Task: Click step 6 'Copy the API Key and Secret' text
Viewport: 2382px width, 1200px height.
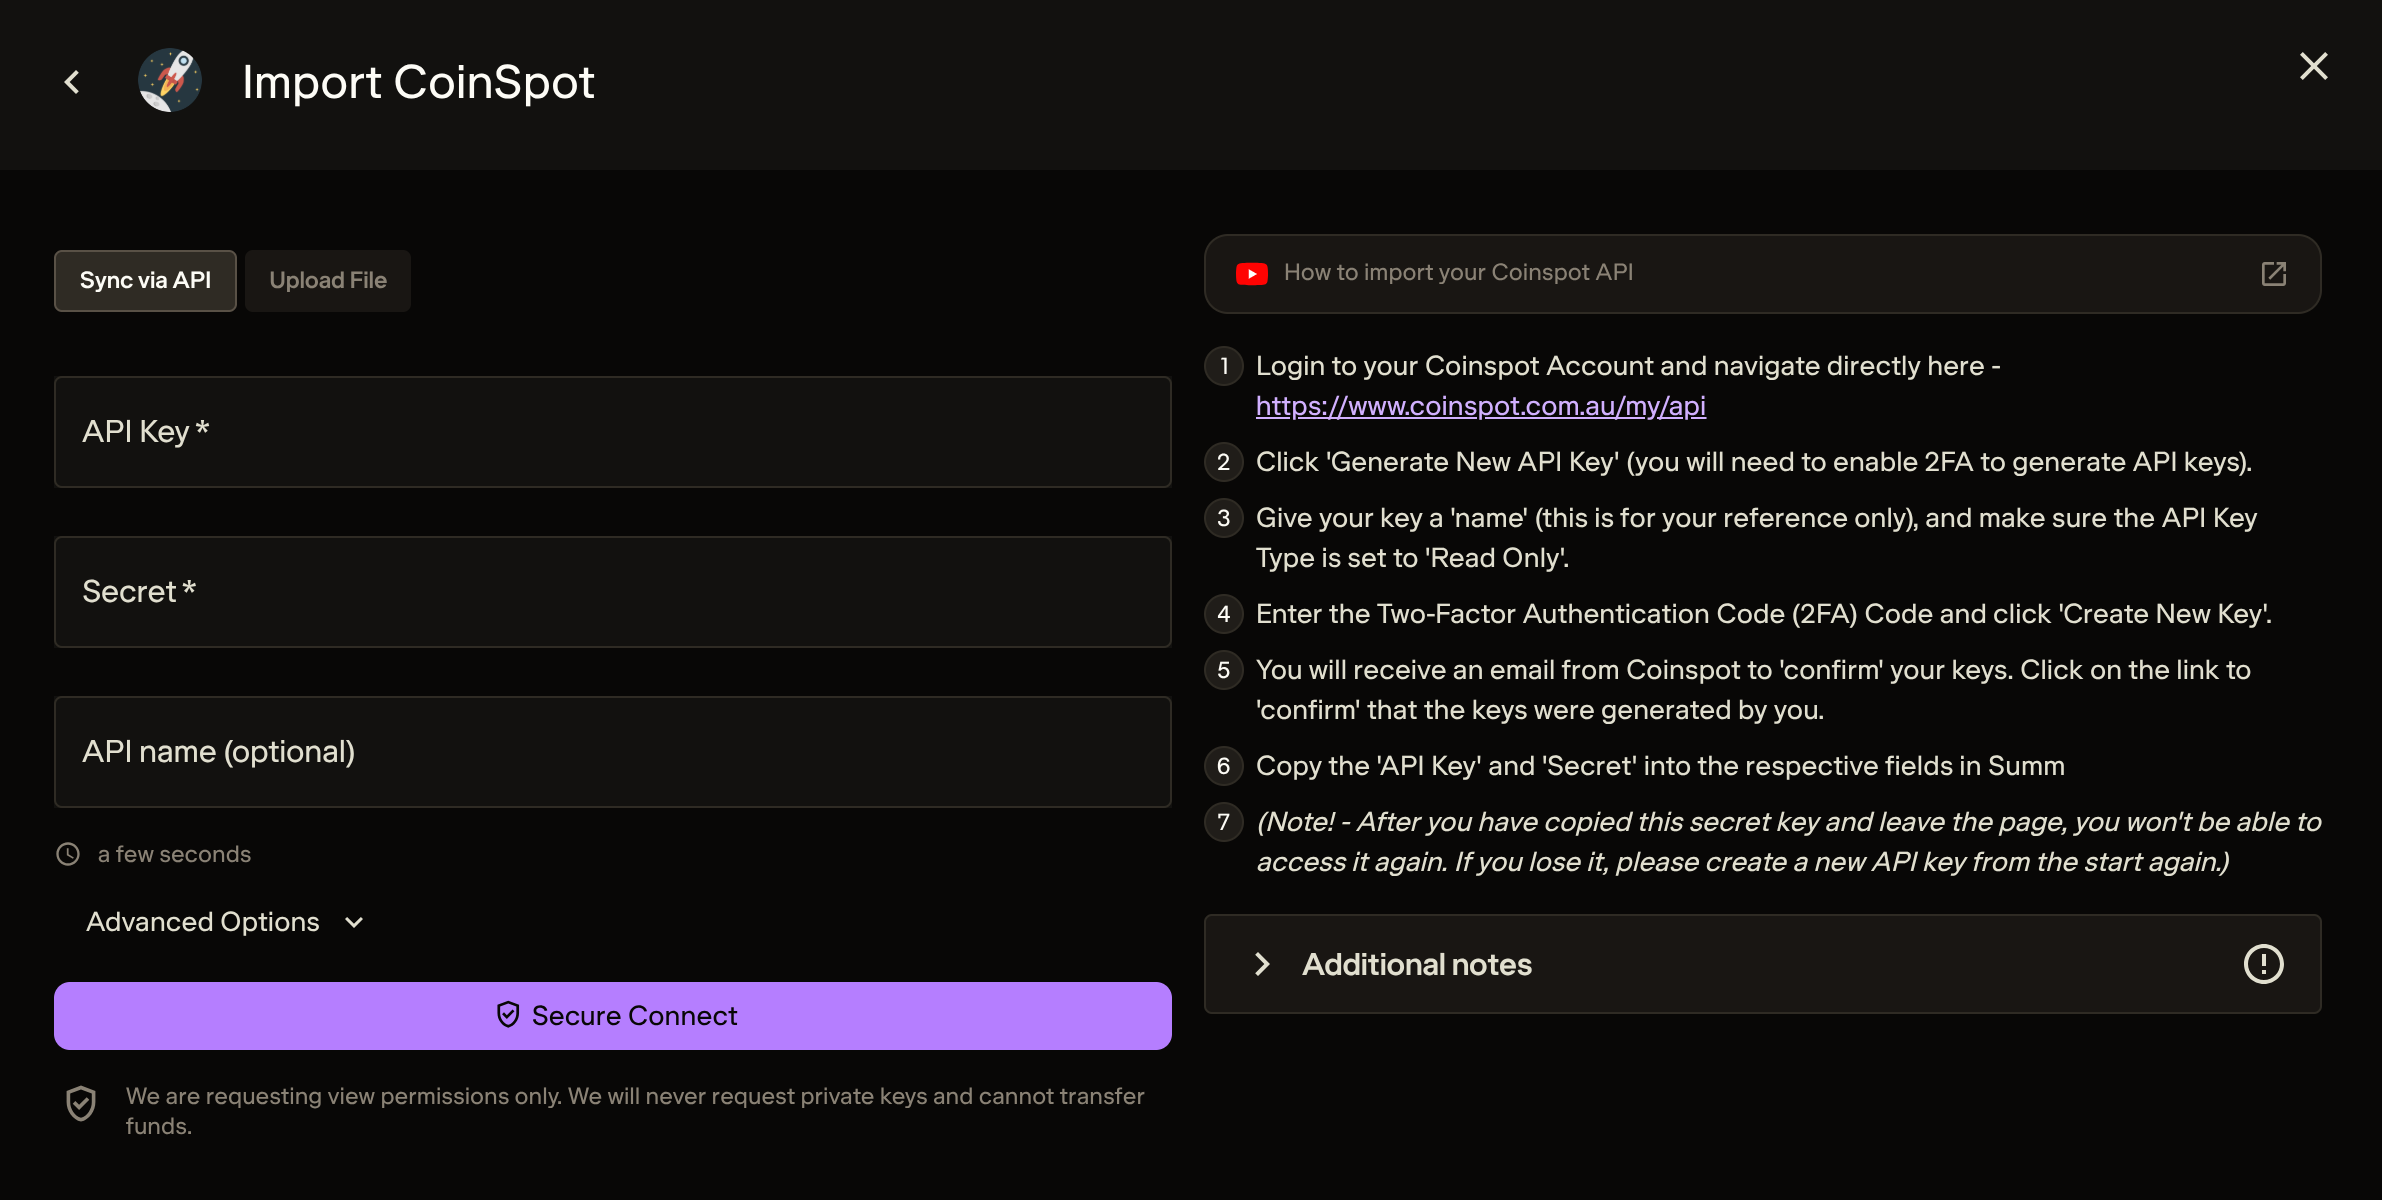Action: [1660, 766]
